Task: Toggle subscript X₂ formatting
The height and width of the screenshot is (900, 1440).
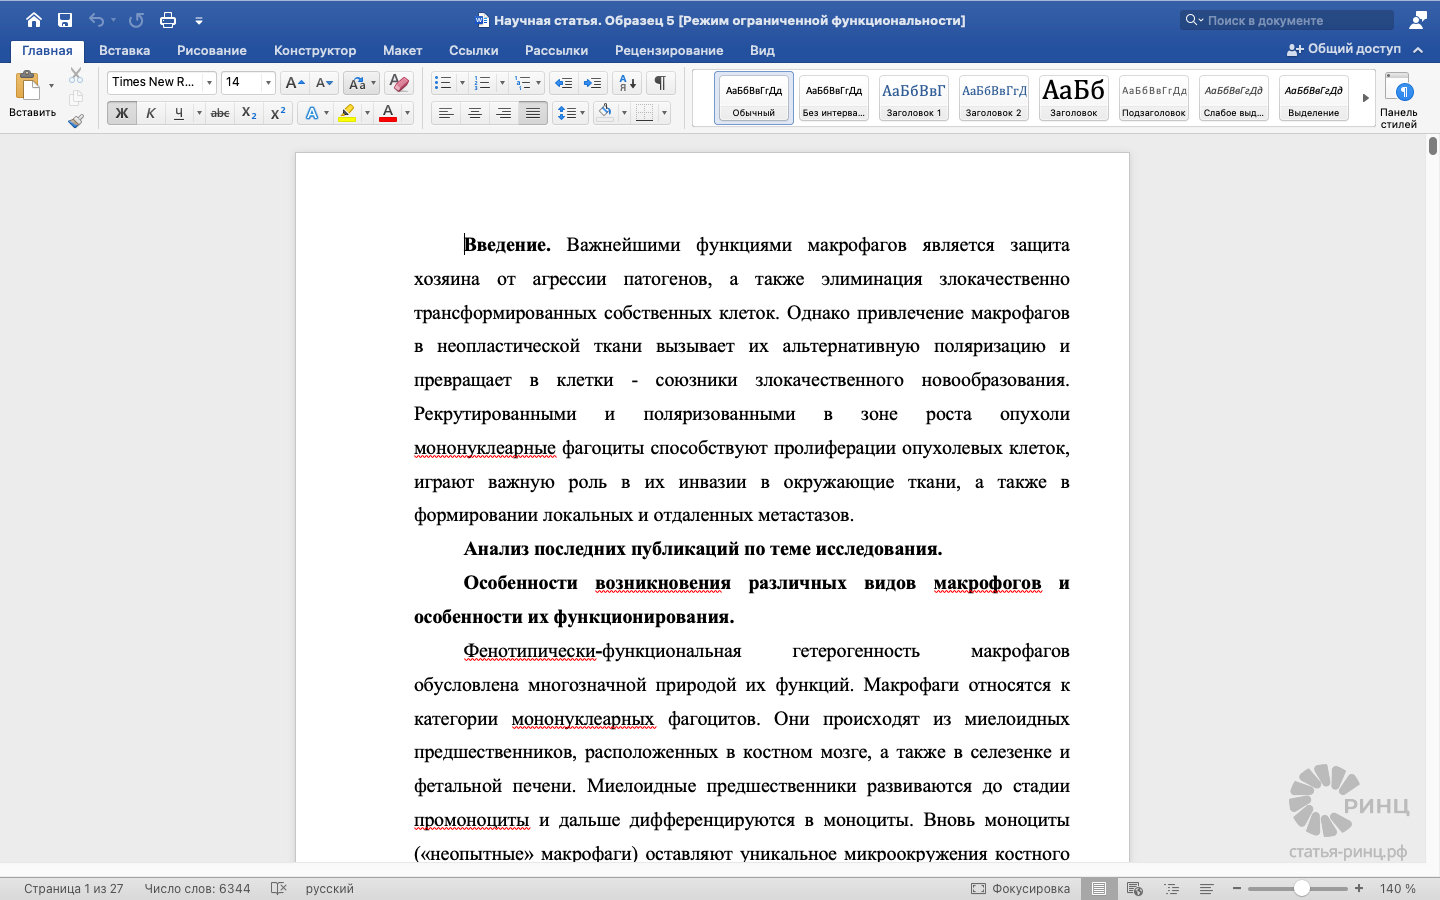Action: [x=249, y=113]
